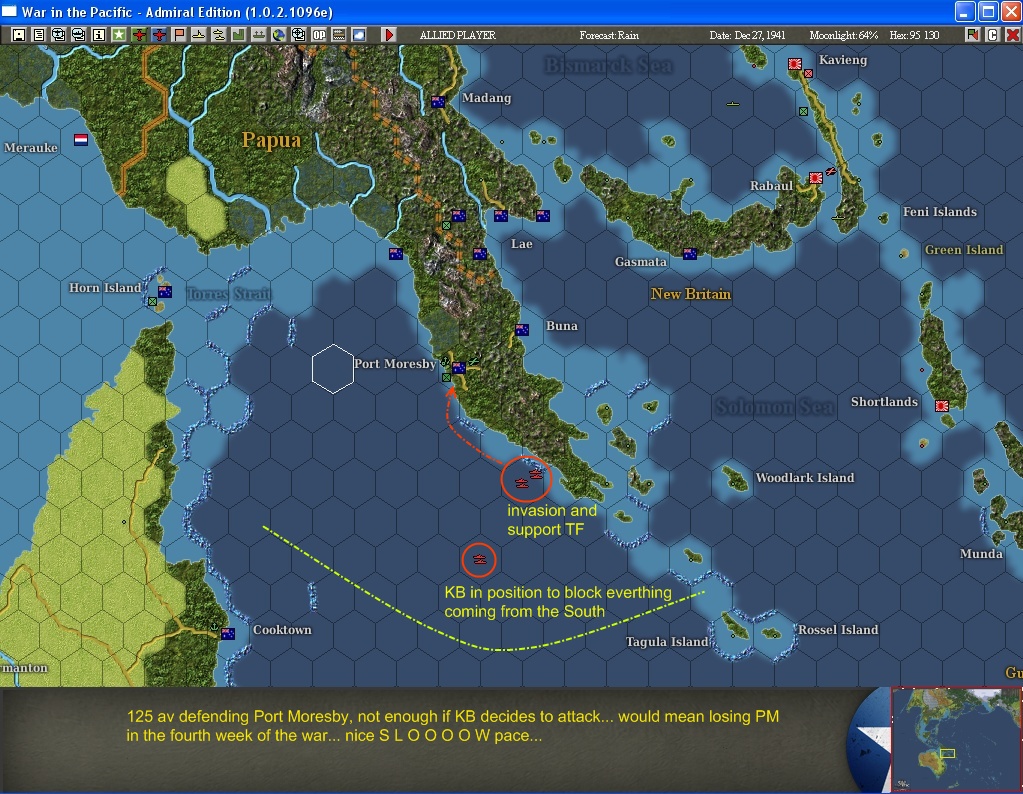This screenshot has width=1023, height=794.
Task: Click the white star on green icon
Action: click(x=119, y=35)
